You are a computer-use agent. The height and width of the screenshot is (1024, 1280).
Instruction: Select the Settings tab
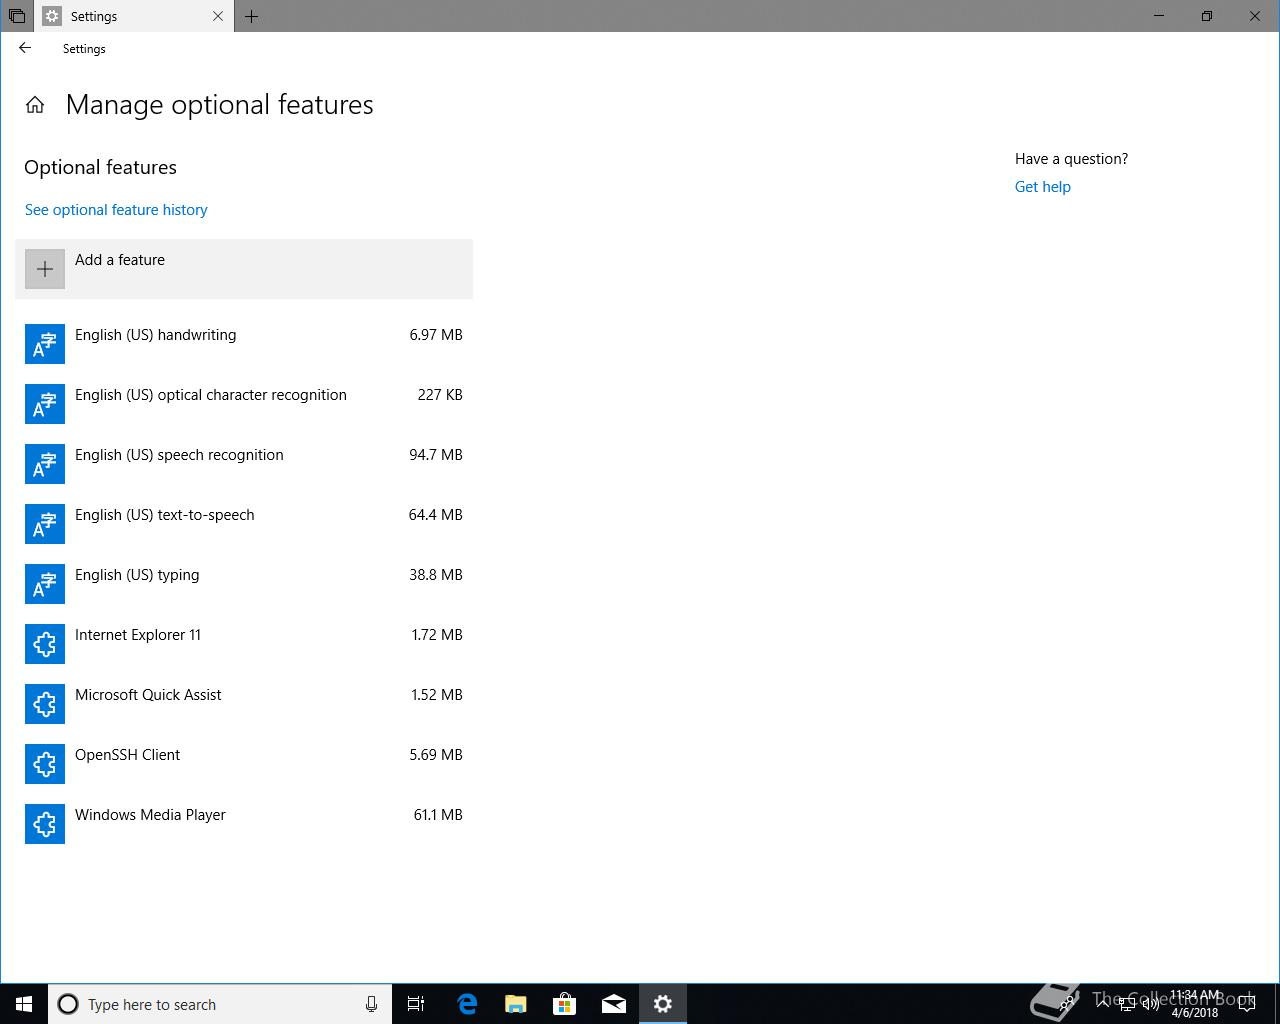(134, 16)
